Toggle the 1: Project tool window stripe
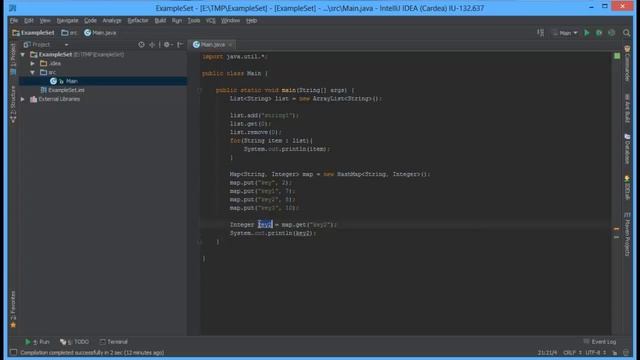The width and height of the screenshot is (640, 360). (13, 59)
